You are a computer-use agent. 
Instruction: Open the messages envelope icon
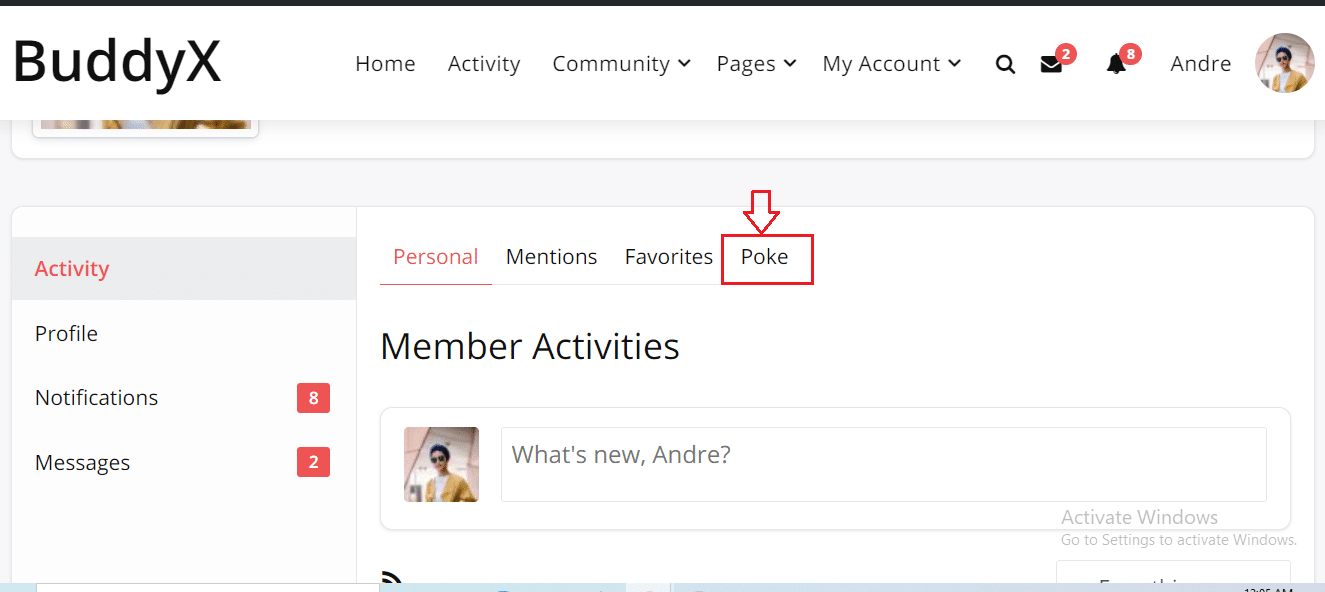point(1051,64)
